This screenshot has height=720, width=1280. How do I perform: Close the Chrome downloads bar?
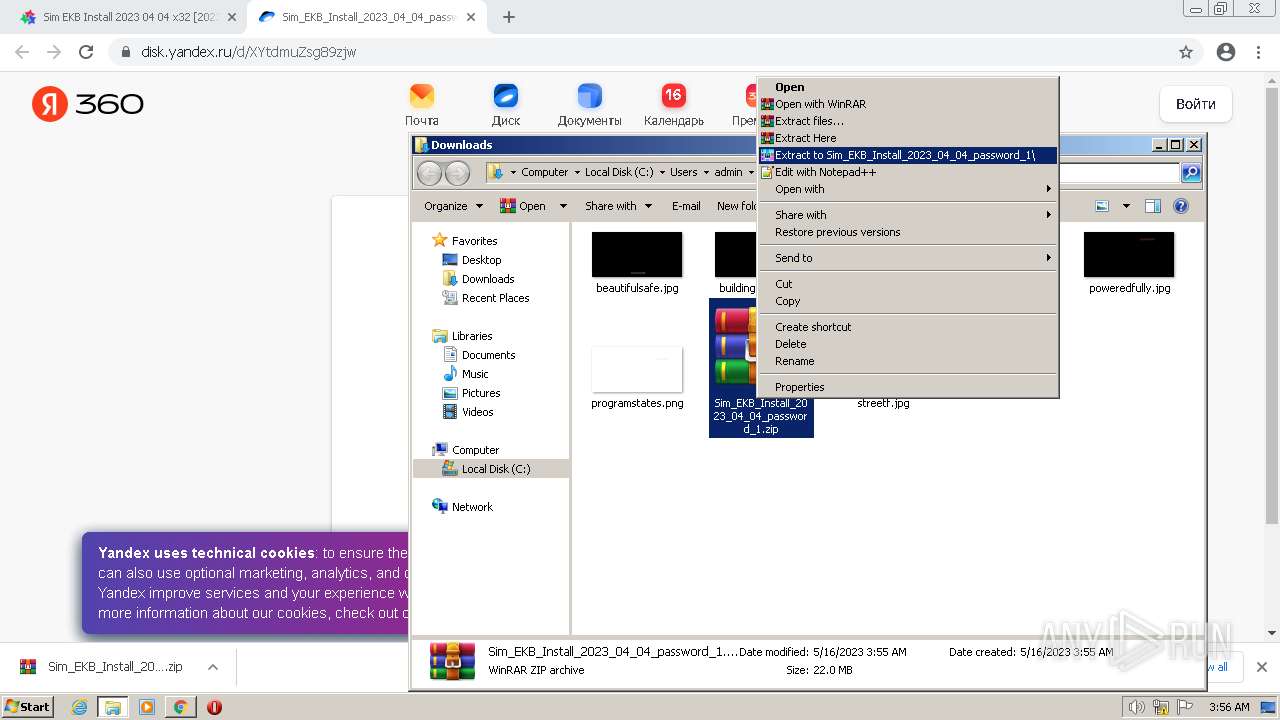(1261, 667)
